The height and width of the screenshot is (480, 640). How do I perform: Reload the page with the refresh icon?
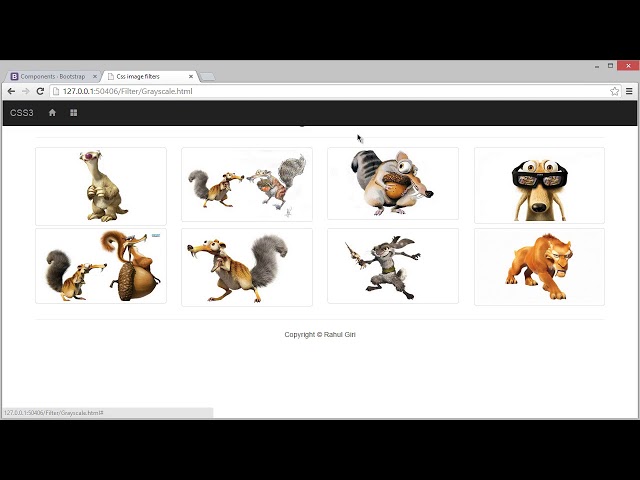[40, 91]
